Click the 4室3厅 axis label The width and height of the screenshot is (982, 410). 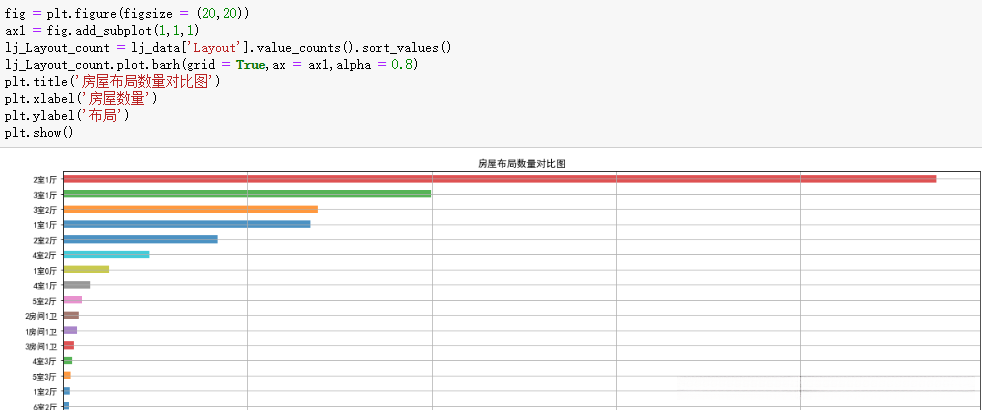pos(45,361)
